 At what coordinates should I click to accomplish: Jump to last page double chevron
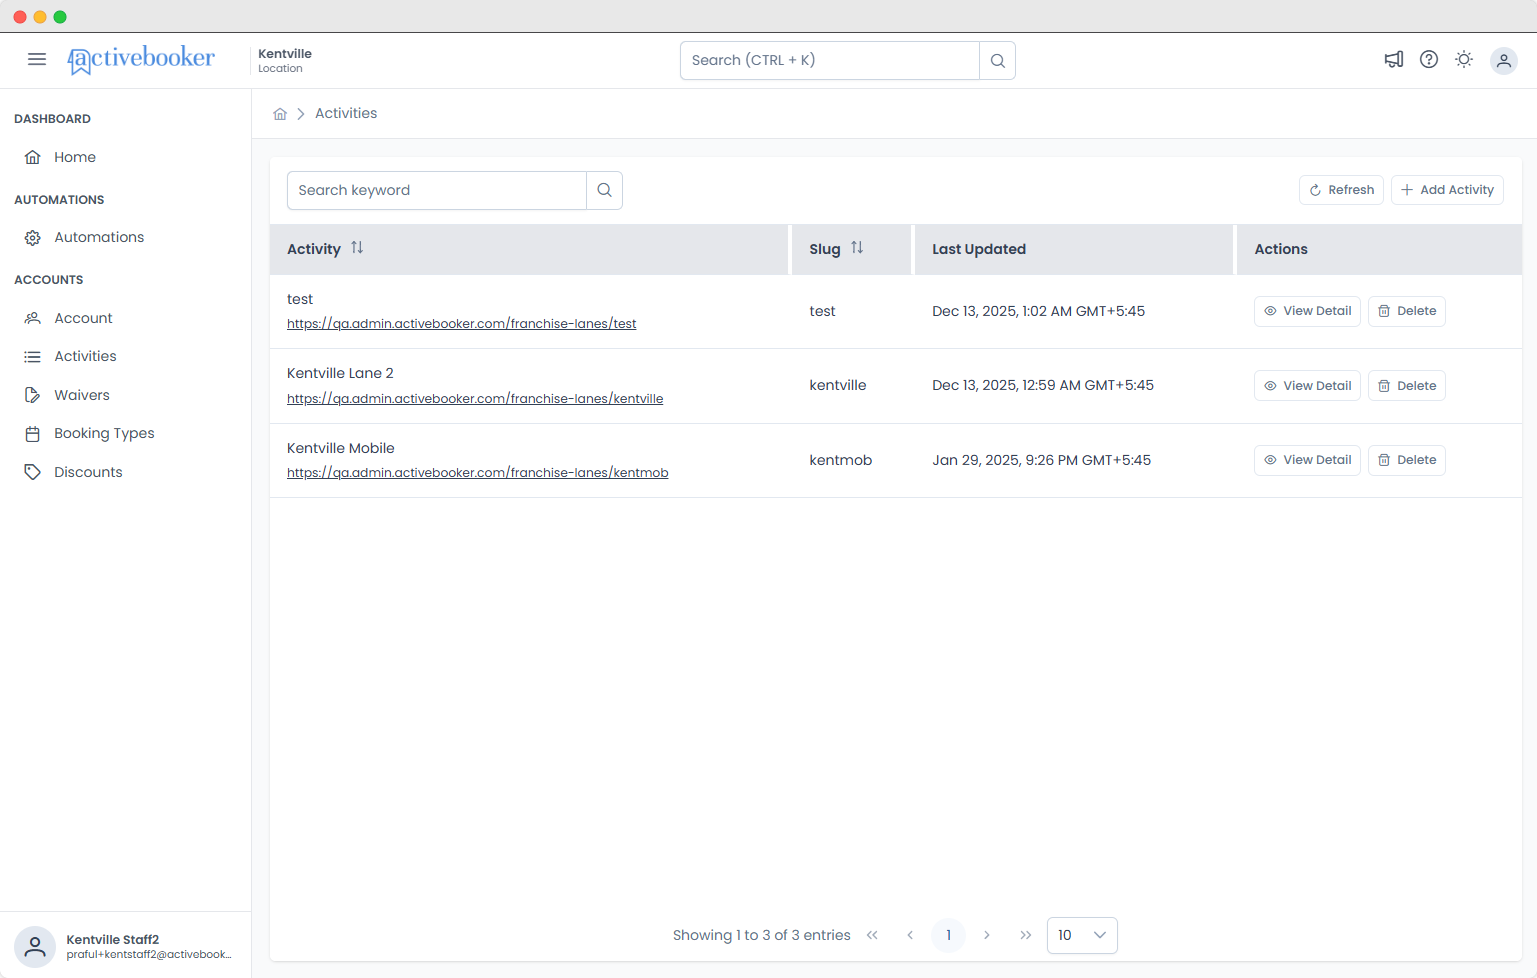[x=1025, y=935]
